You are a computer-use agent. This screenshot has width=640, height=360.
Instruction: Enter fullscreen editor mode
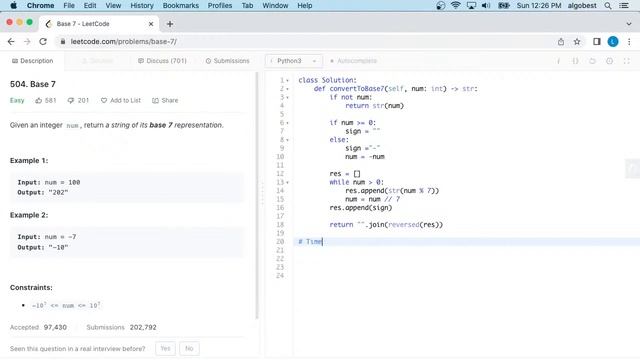pos(627,61)
